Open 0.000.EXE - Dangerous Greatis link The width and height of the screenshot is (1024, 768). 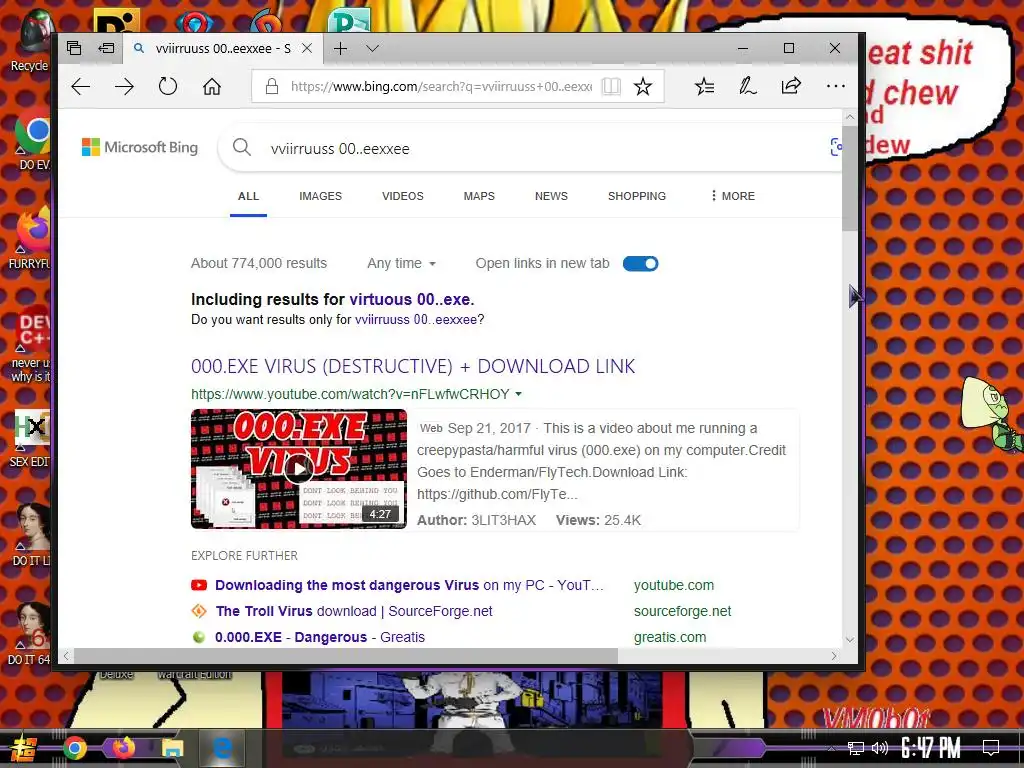tap(320, 637)
